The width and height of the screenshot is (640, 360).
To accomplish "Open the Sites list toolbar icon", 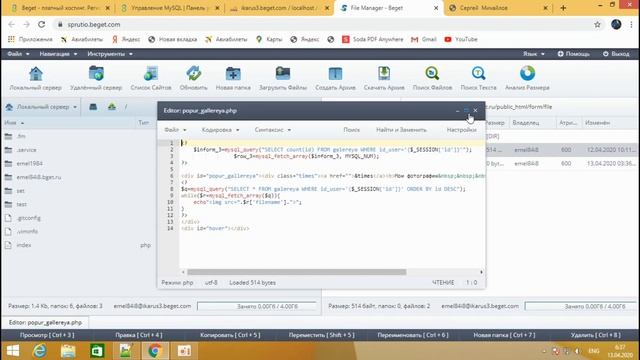I will [151, 78].
